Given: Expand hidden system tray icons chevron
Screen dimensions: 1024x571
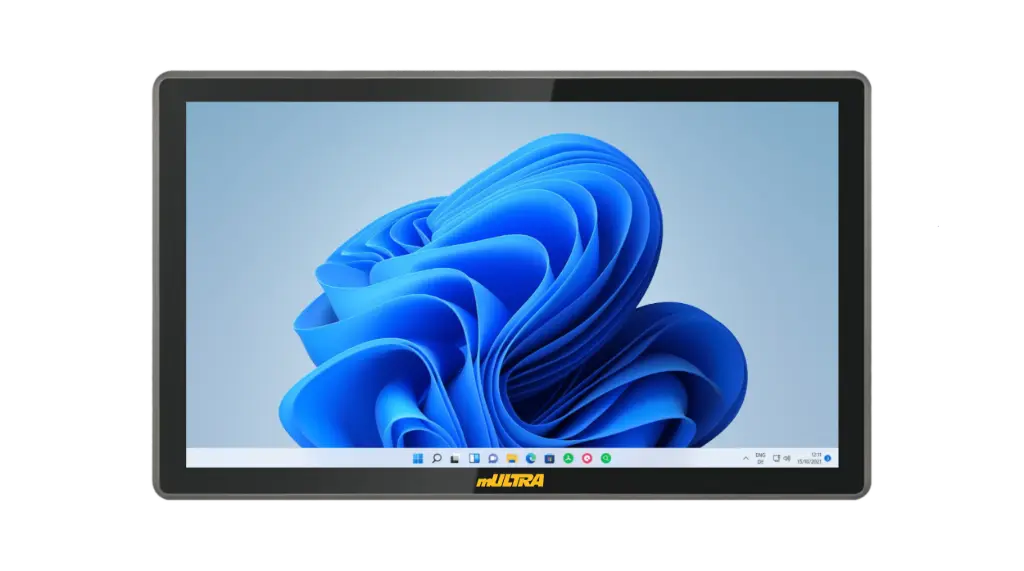Looking at the screenshot, I should point(746,459).
